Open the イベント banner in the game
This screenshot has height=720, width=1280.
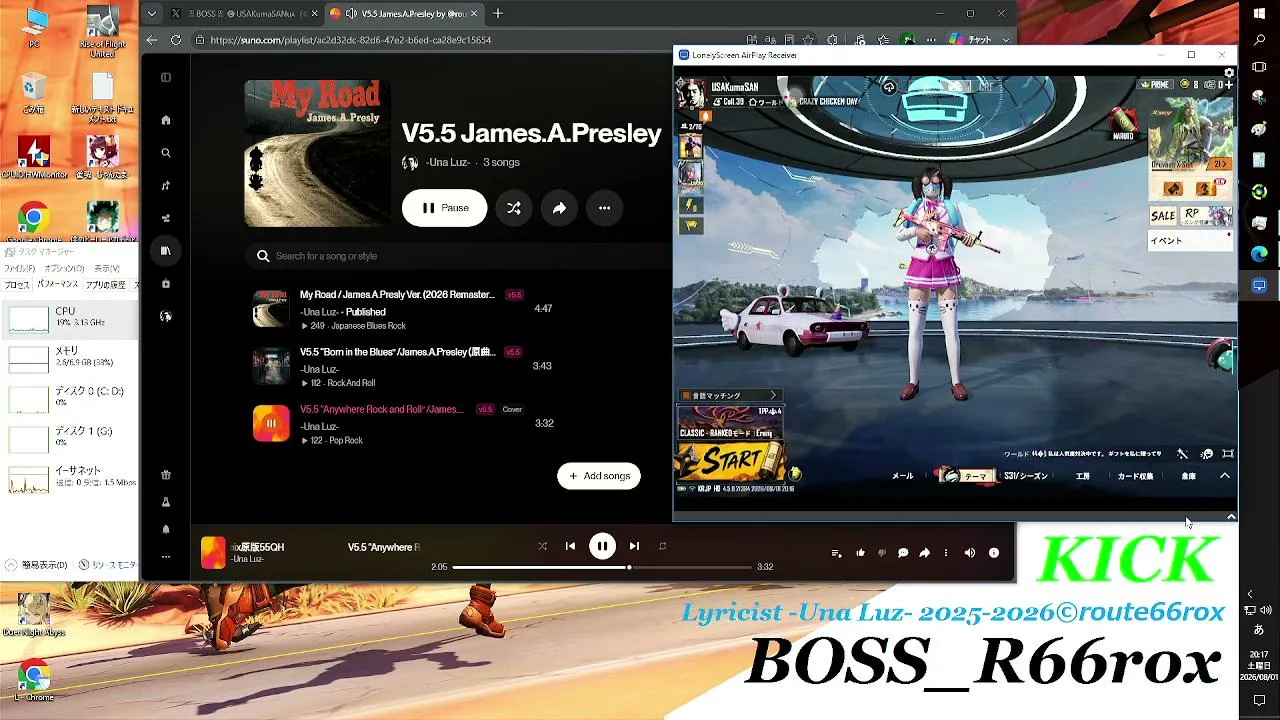(1190, 241)
